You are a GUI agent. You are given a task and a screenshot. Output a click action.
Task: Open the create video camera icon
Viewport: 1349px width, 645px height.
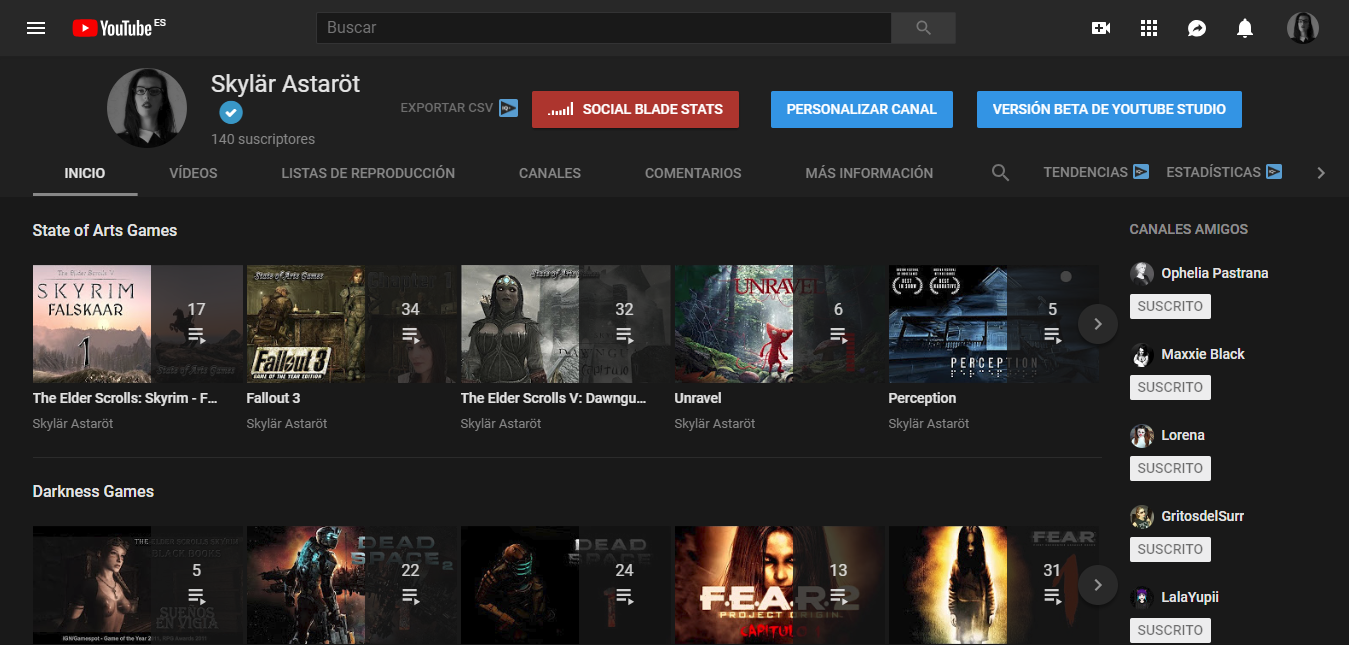[1101, 28]
